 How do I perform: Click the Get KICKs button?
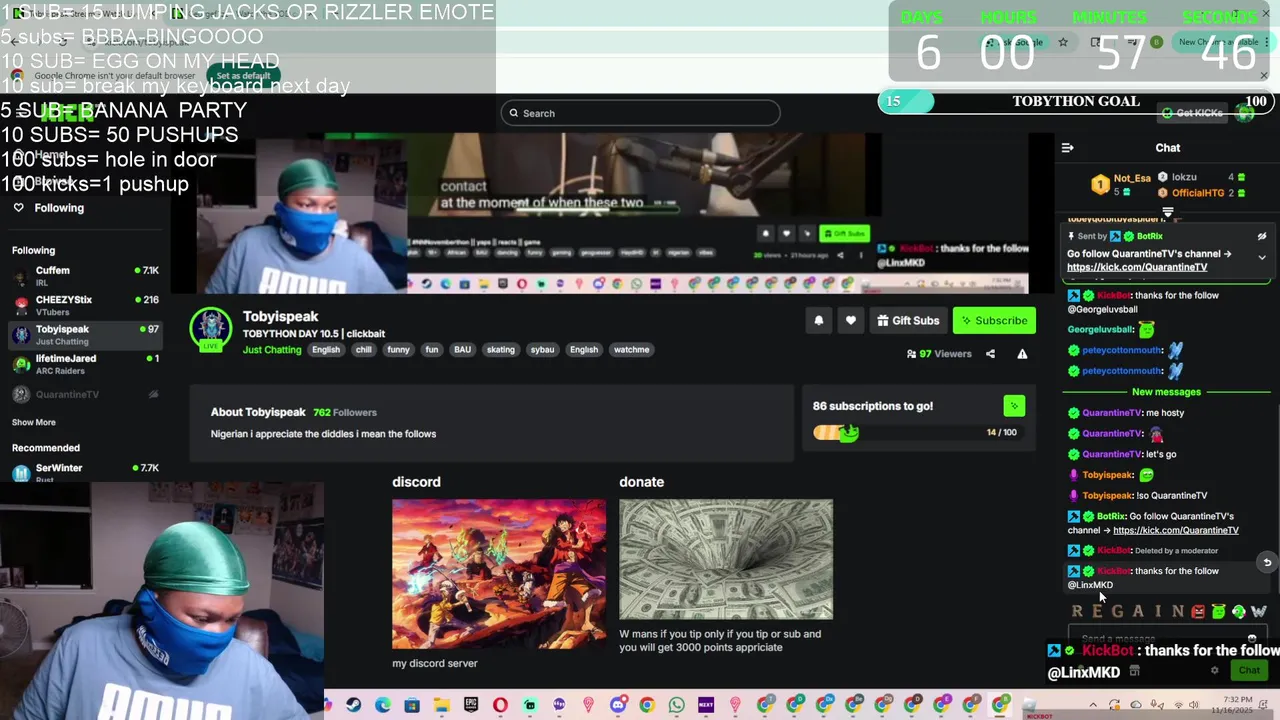coord(1193,113)
